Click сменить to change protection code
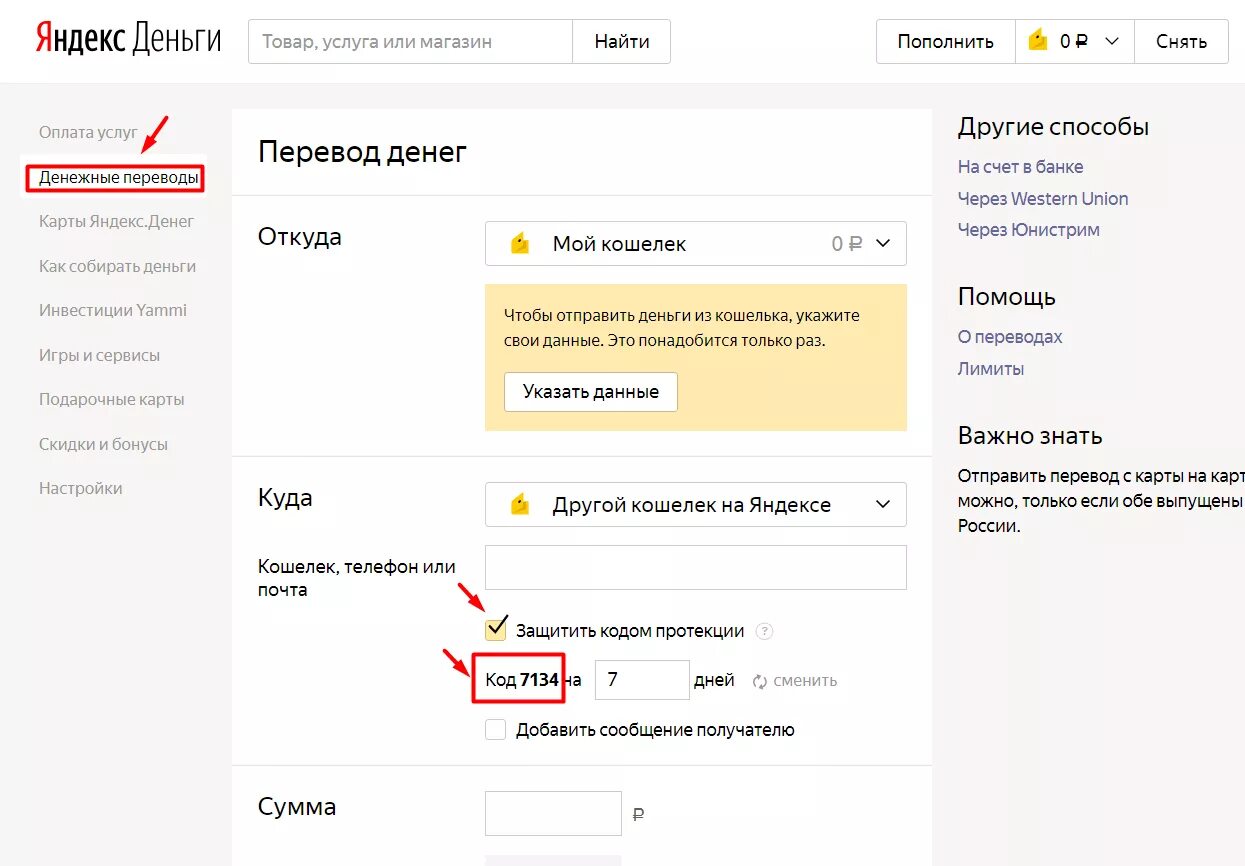 [805, 681]
